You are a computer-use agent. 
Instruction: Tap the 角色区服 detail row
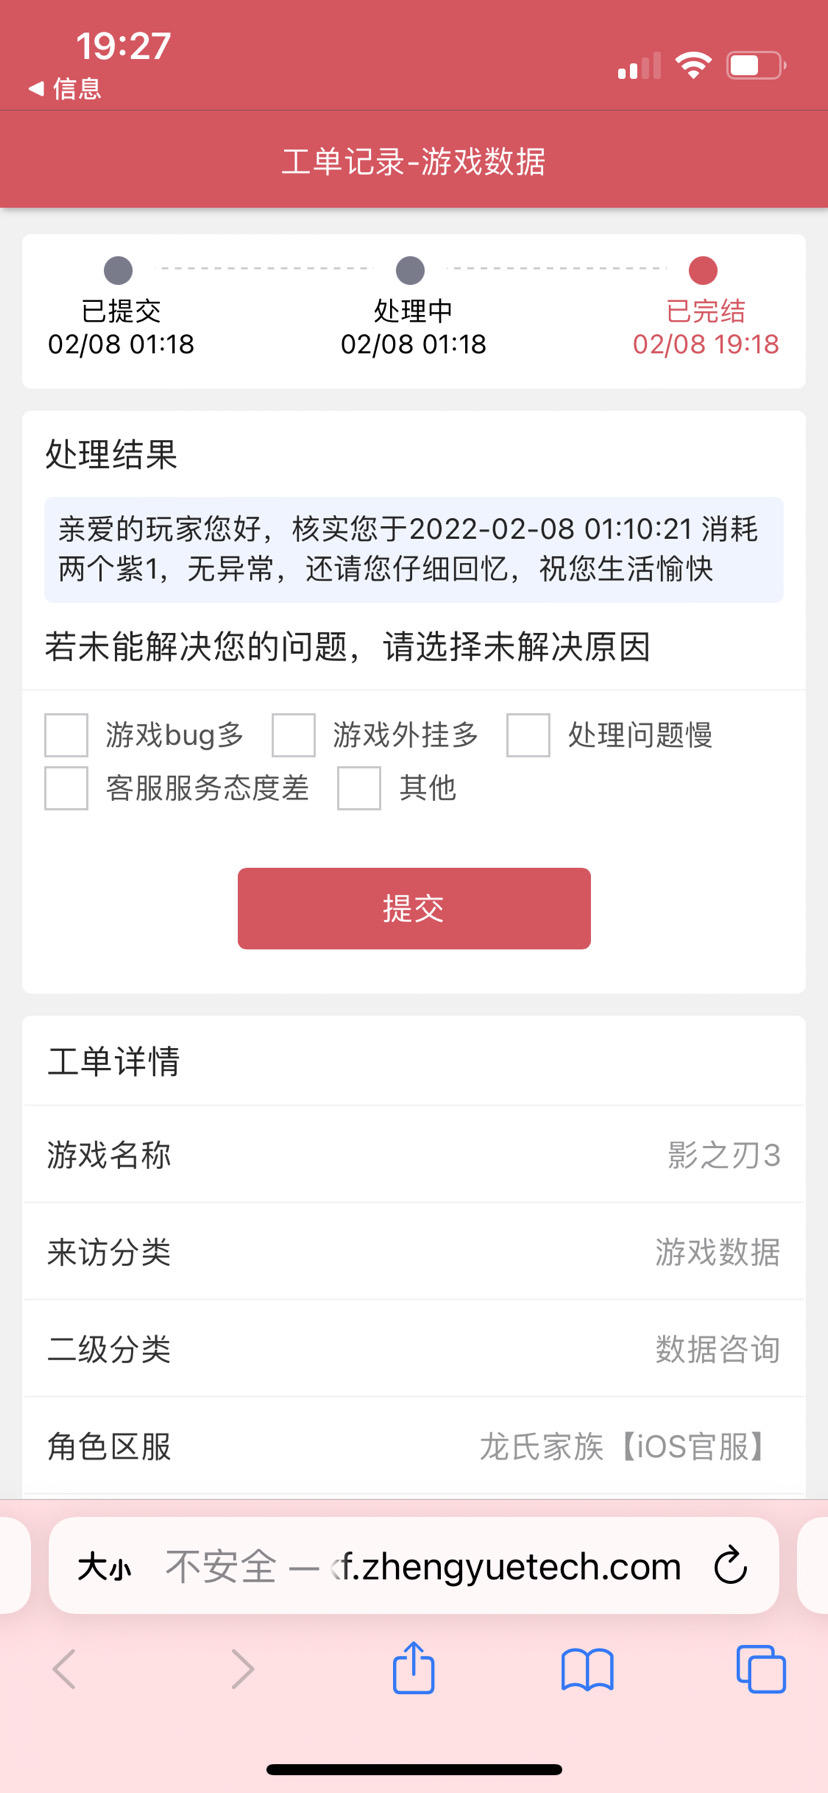[x=414, y=1446]
